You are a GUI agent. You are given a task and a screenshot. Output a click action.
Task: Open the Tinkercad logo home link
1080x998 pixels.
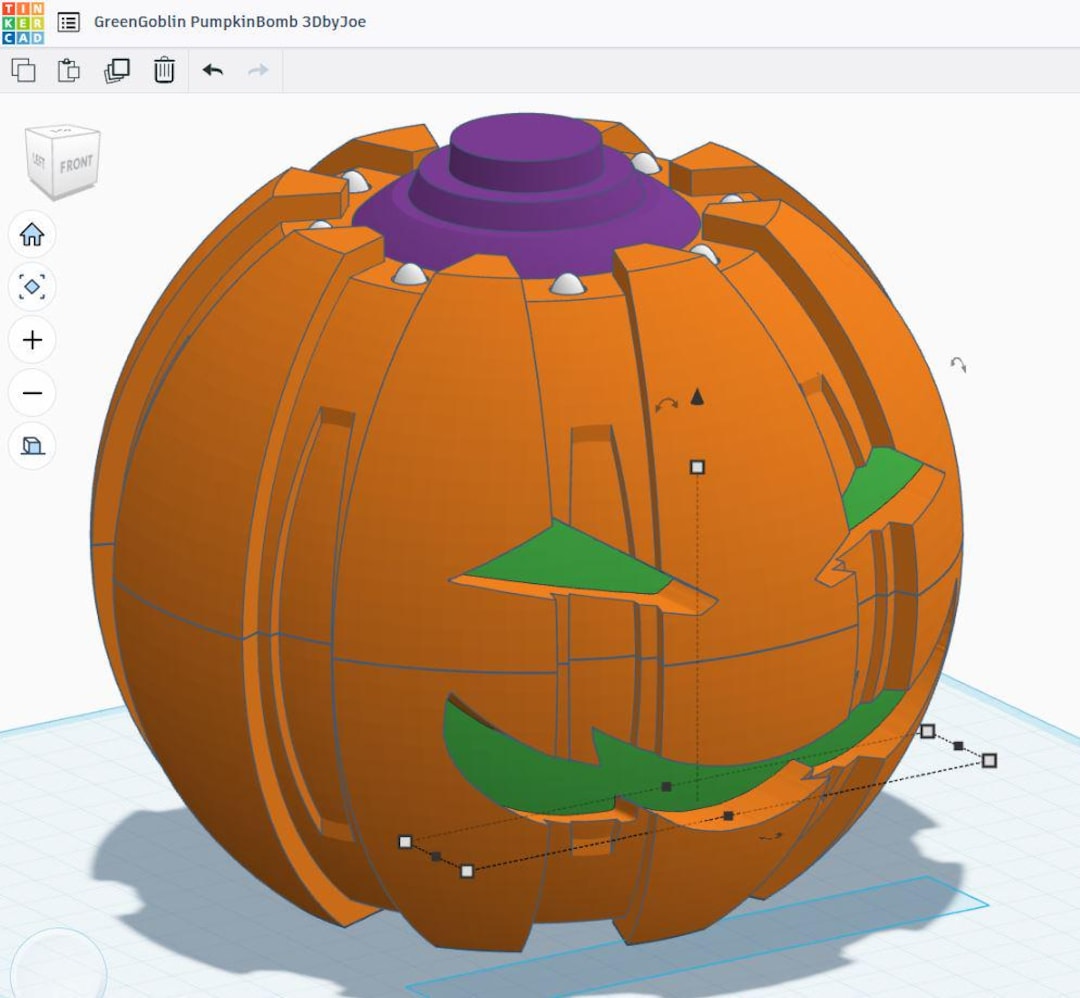coord(23,23)
